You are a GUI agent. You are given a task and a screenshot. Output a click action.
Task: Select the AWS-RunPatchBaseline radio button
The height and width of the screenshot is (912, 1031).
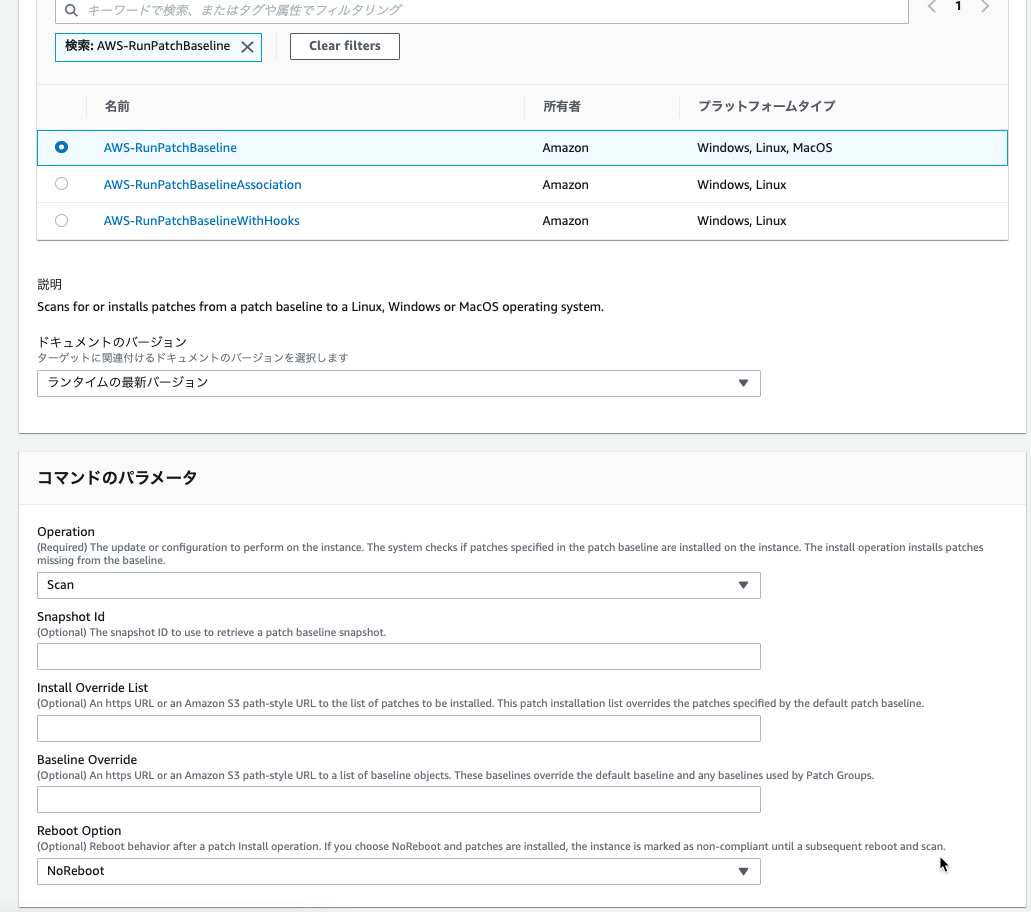61,147
